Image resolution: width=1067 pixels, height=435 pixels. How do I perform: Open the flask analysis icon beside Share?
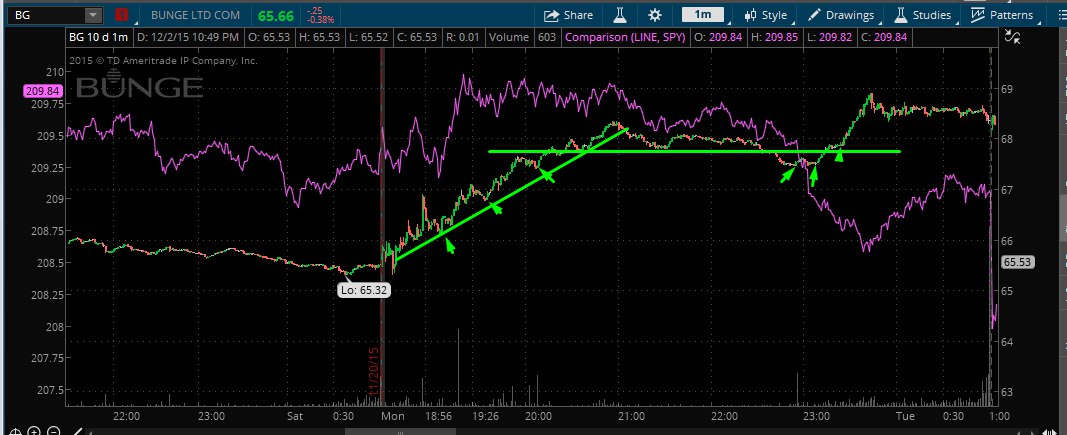click(x=620, y=15)
